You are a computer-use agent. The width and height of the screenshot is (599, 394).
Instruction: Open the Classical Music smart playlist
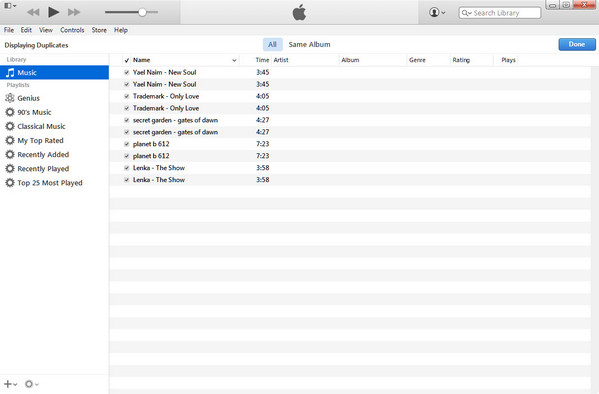click(x=54, y=126)
